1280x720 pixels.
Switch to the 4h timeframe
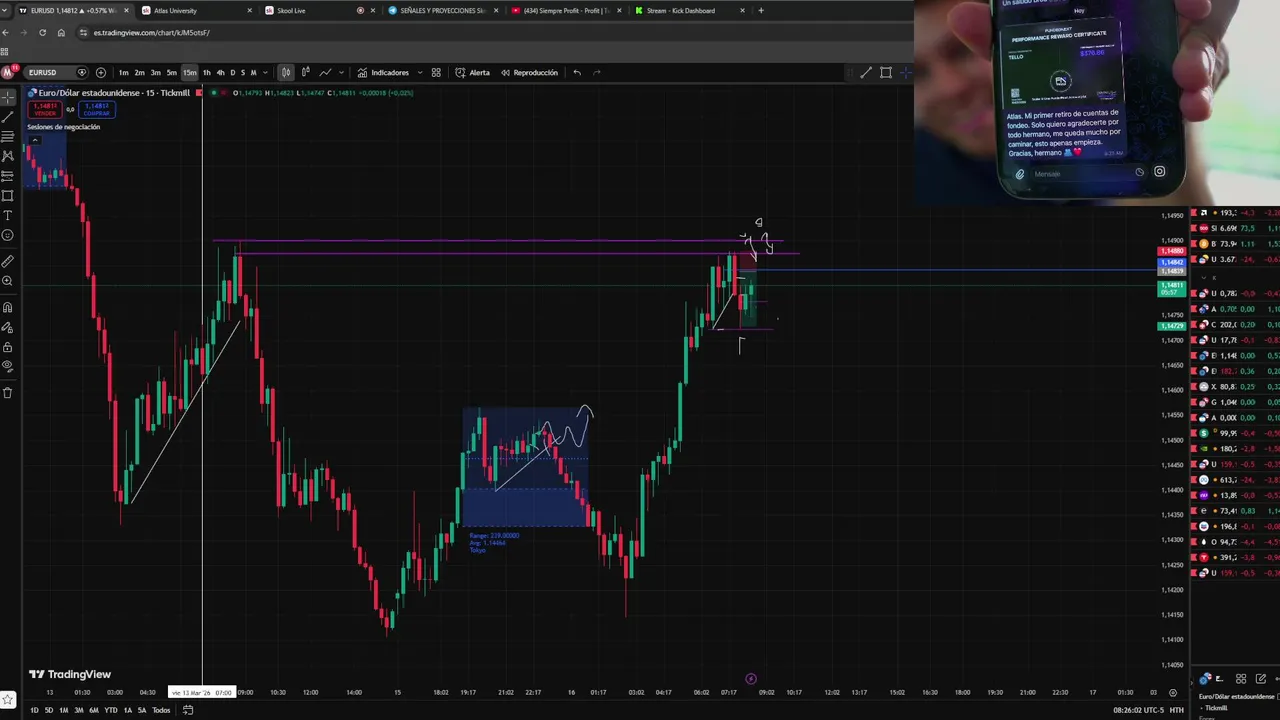coord(220,72)
